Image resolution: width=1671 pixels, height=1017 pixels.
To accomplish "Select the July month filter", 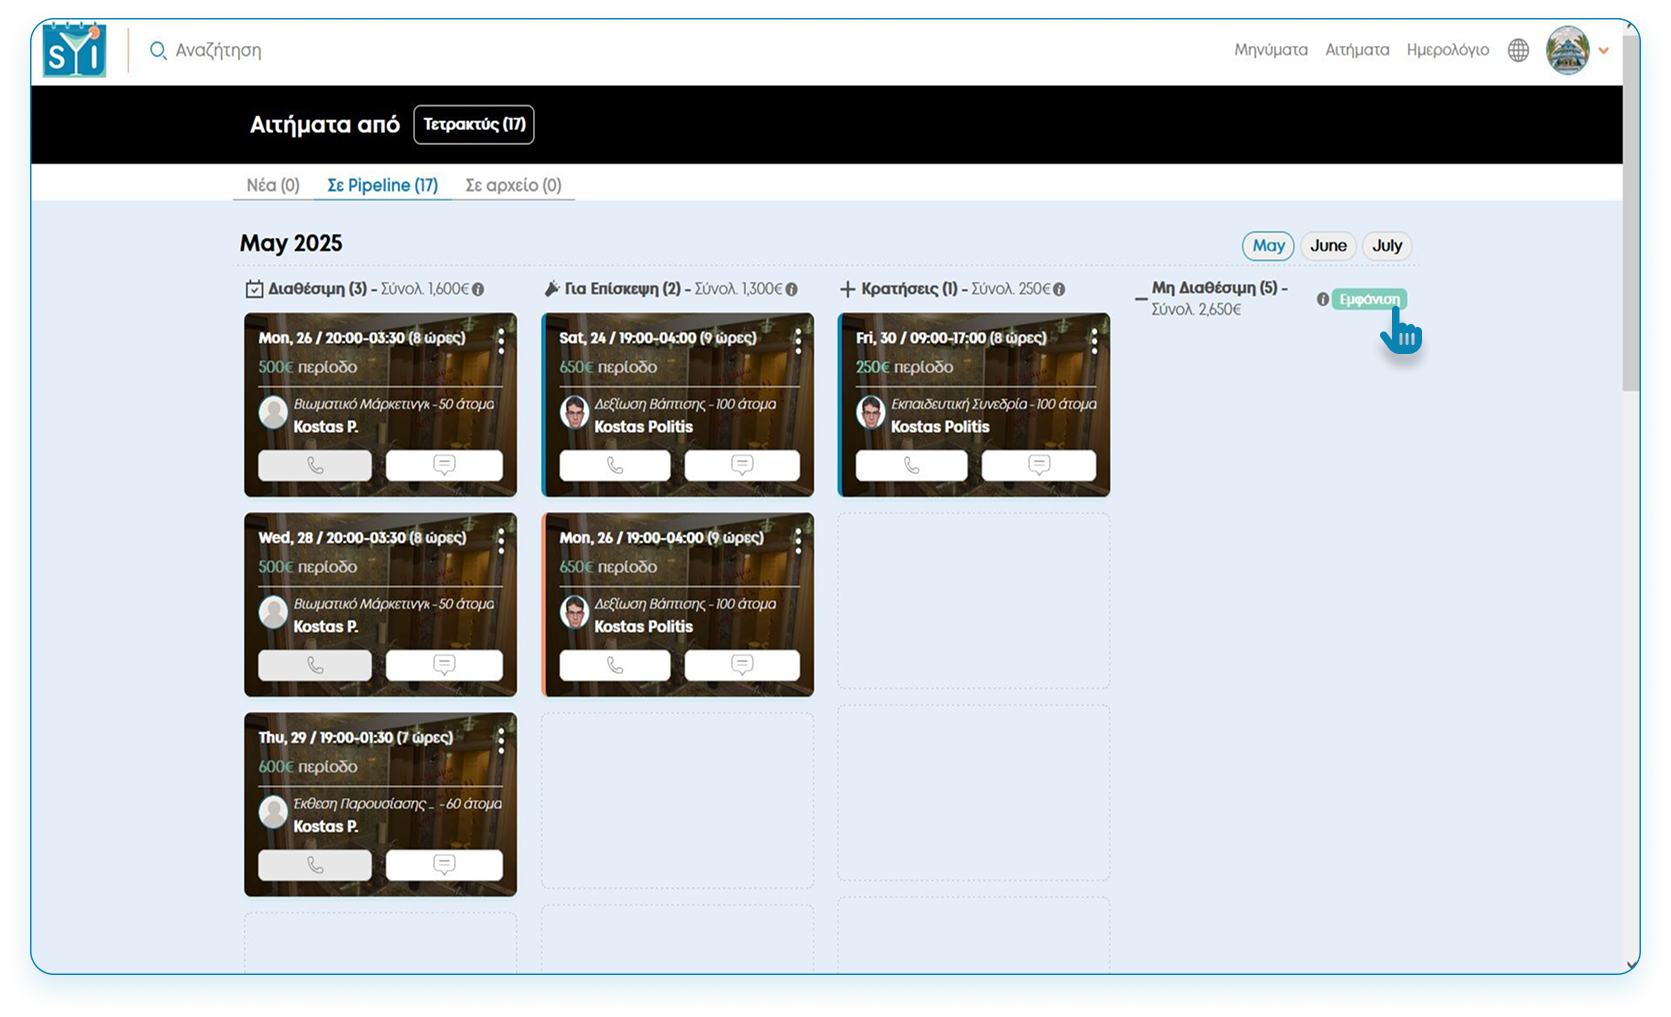I will [x=1386, y=246].
